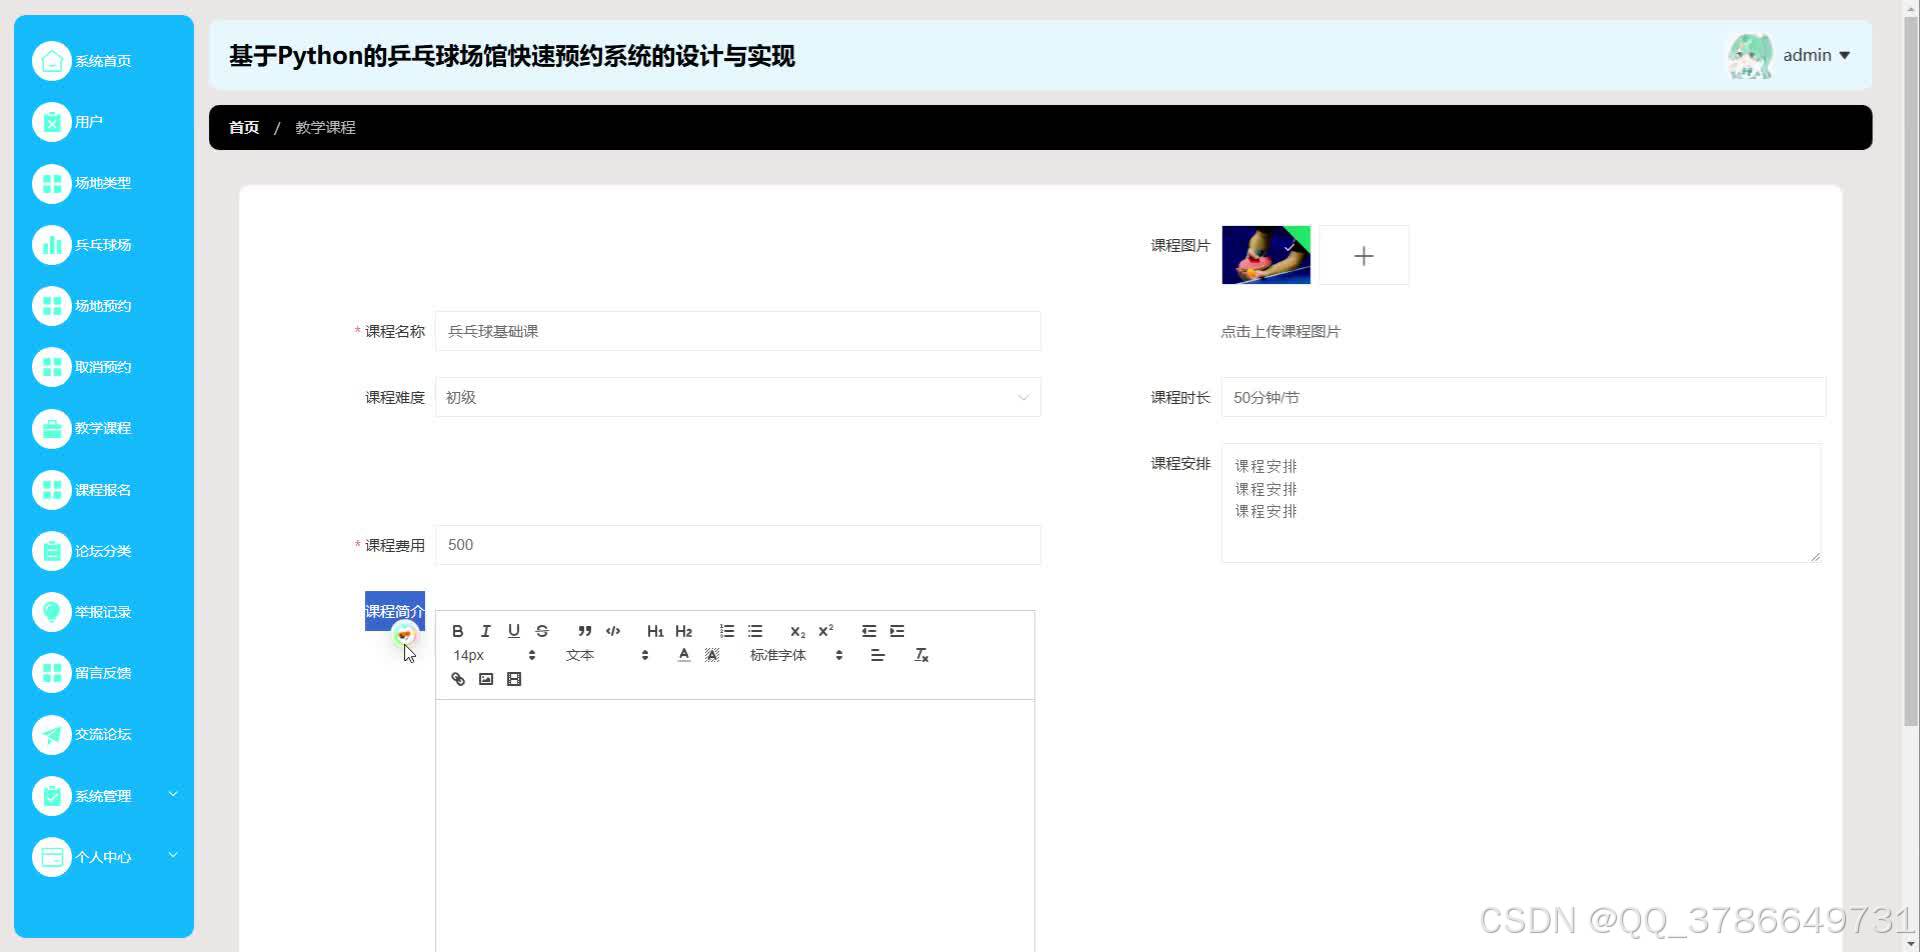
Task: Insert a hyperlink using the link icon
Action: (457, 679)
